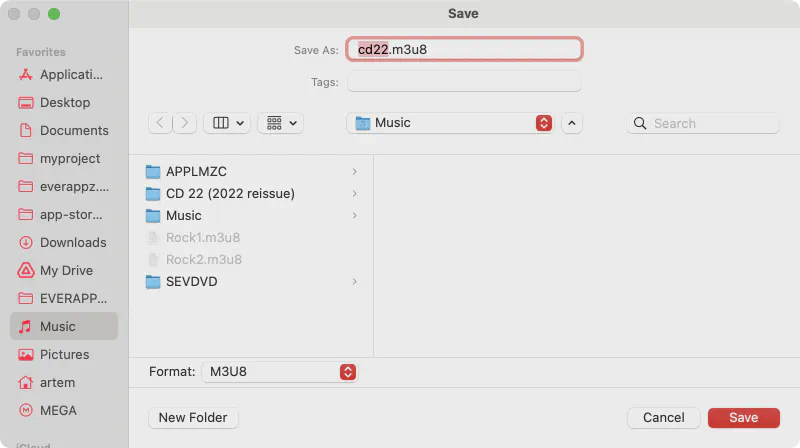
Task: Go to Desktop in Favorites sidebar
Action: point(64,102)
